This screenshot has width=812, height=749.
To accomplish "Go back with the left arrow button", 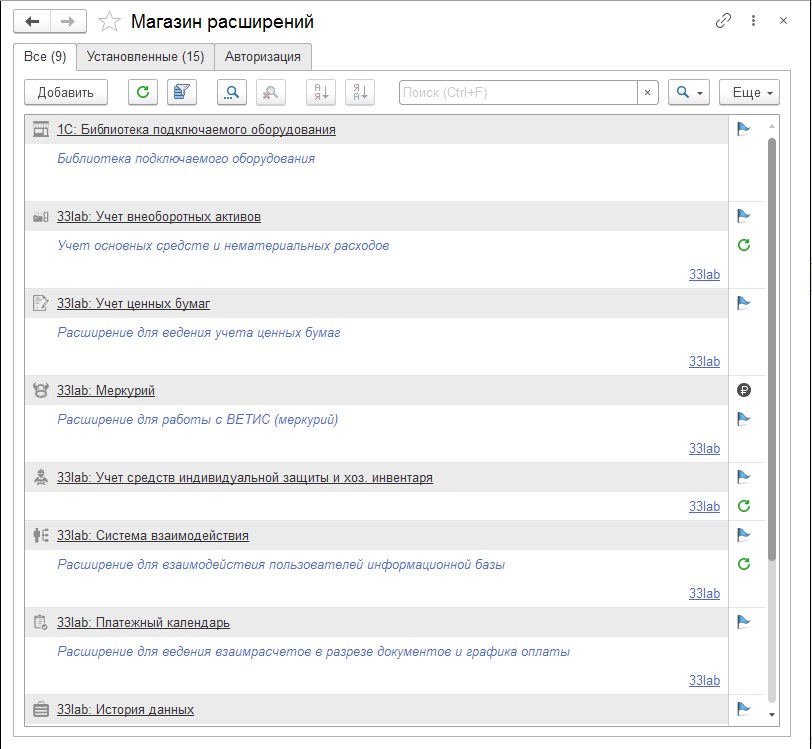I will click(32, 21).
